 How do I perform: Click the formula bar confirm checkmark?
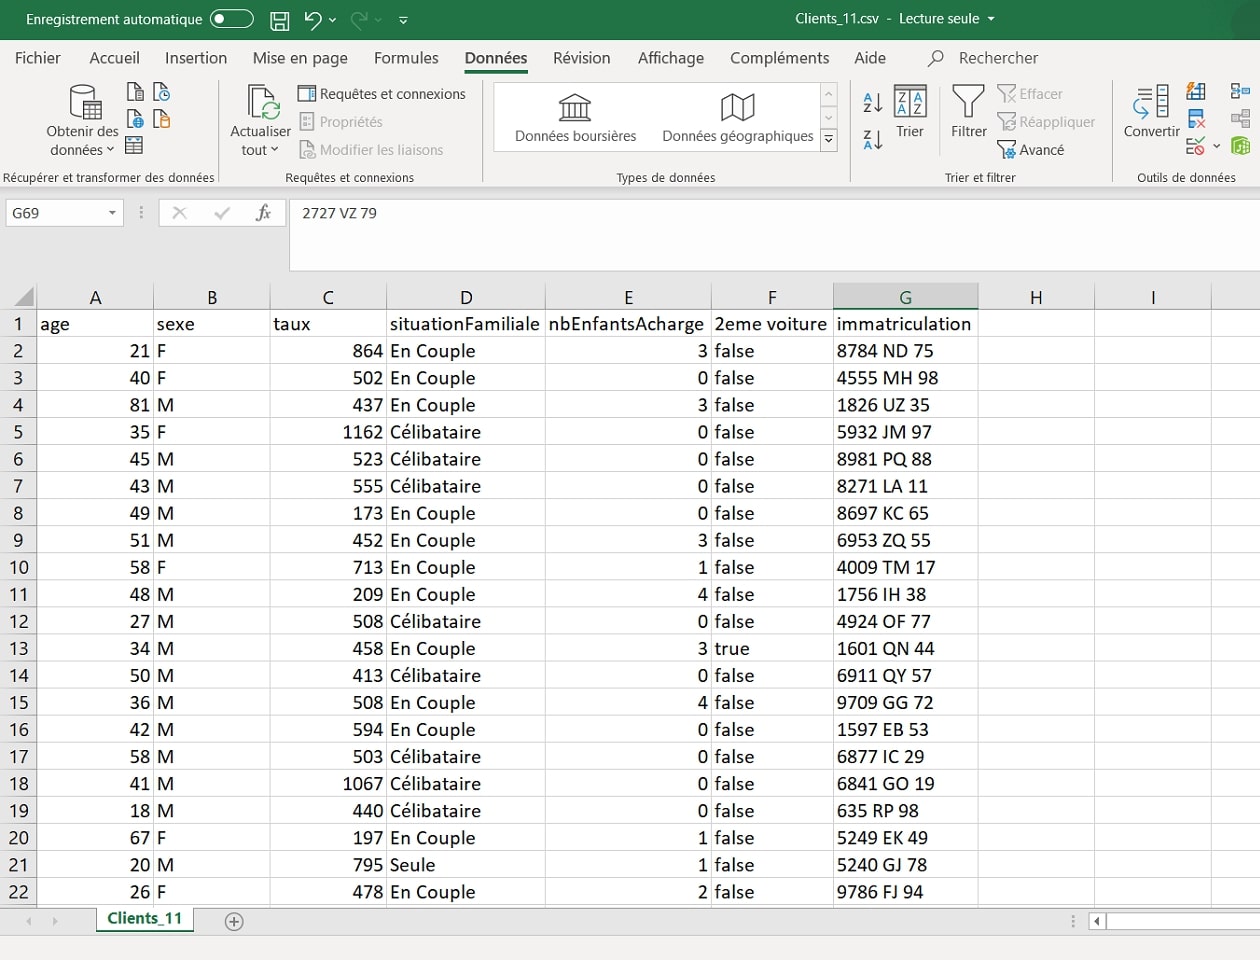pos(222,213)
